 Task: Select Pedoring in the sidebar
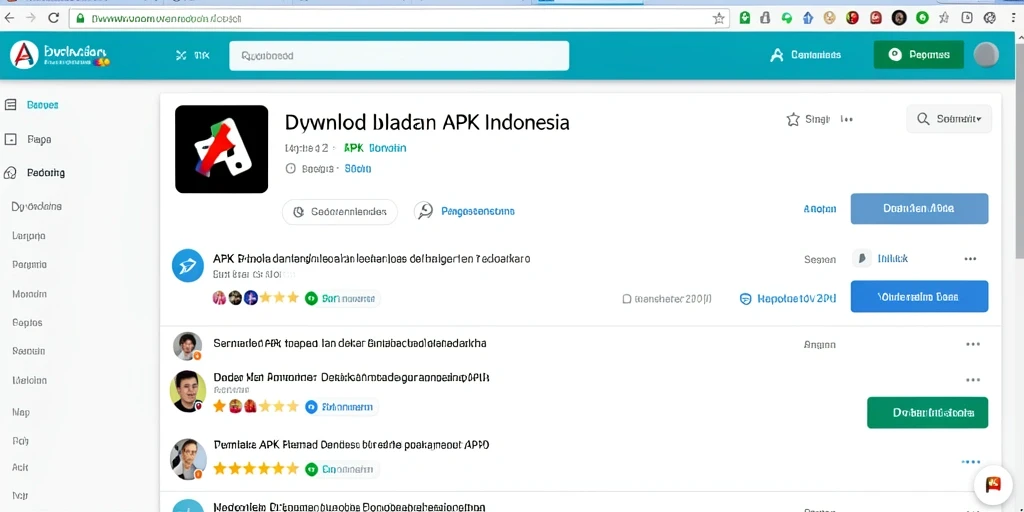click(x=46, y=173)
